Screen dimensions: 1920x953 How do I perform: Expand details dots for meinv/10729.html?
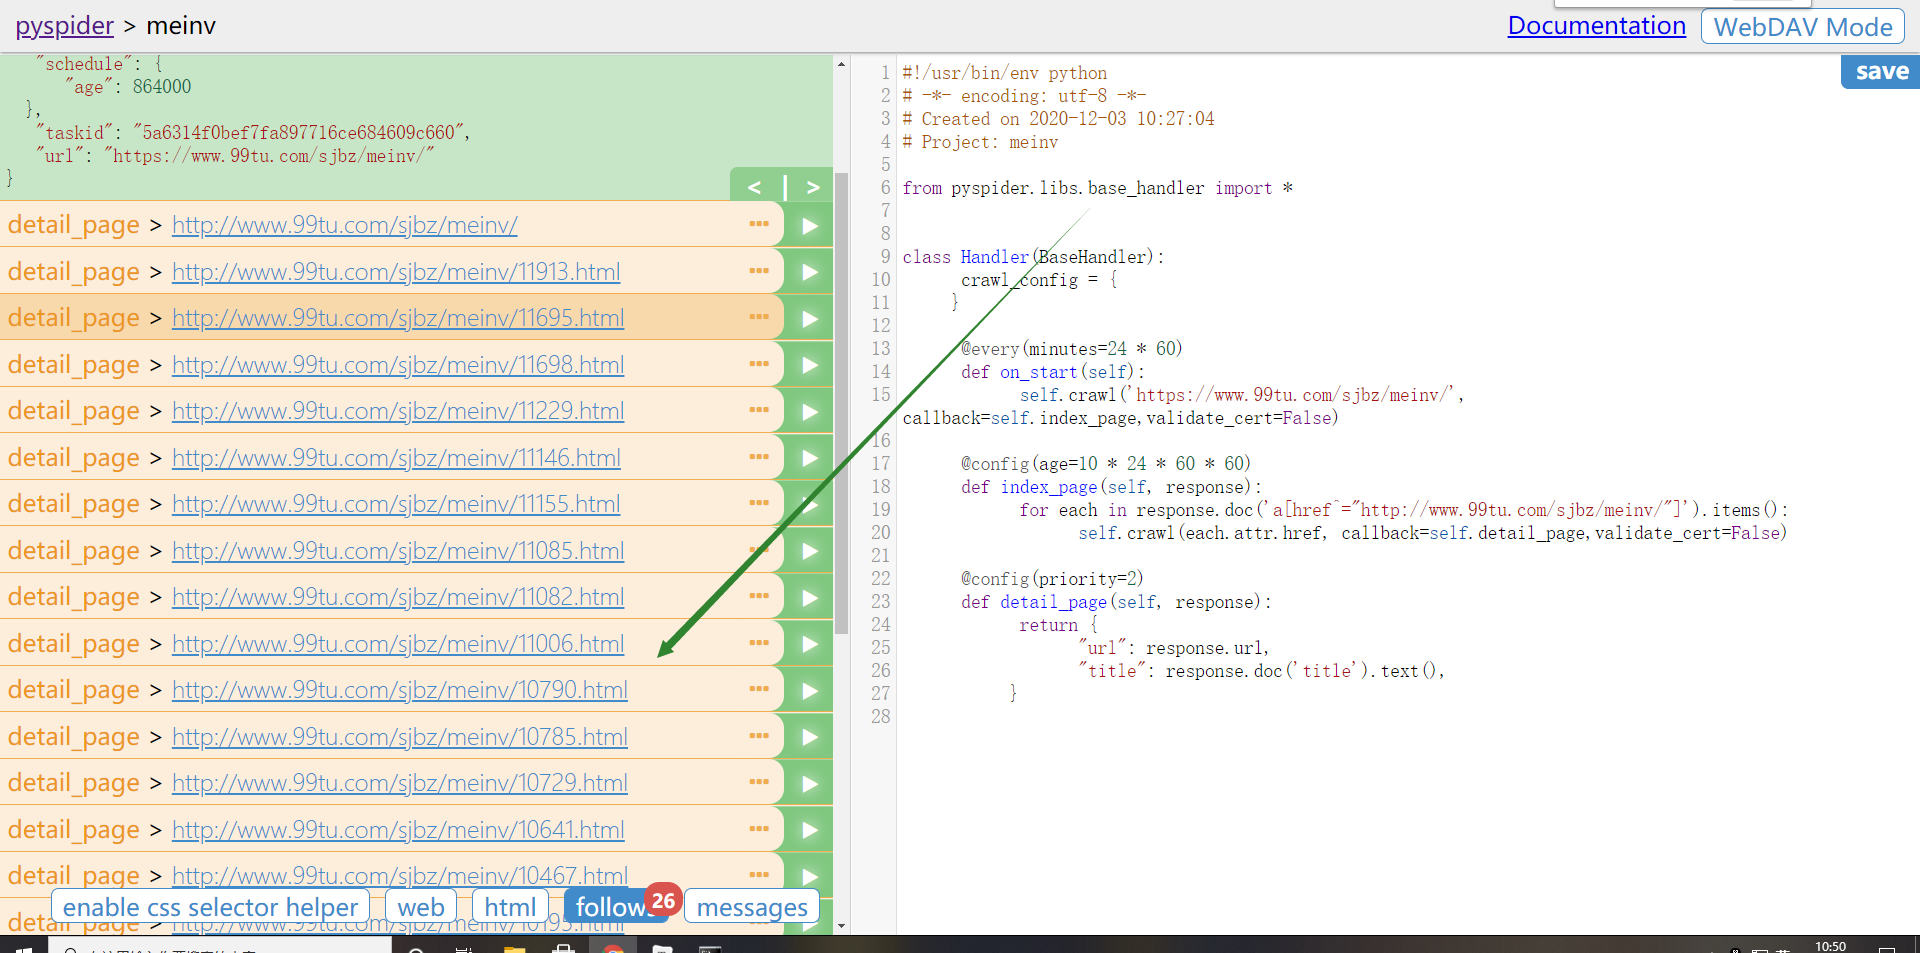[759, 781]
